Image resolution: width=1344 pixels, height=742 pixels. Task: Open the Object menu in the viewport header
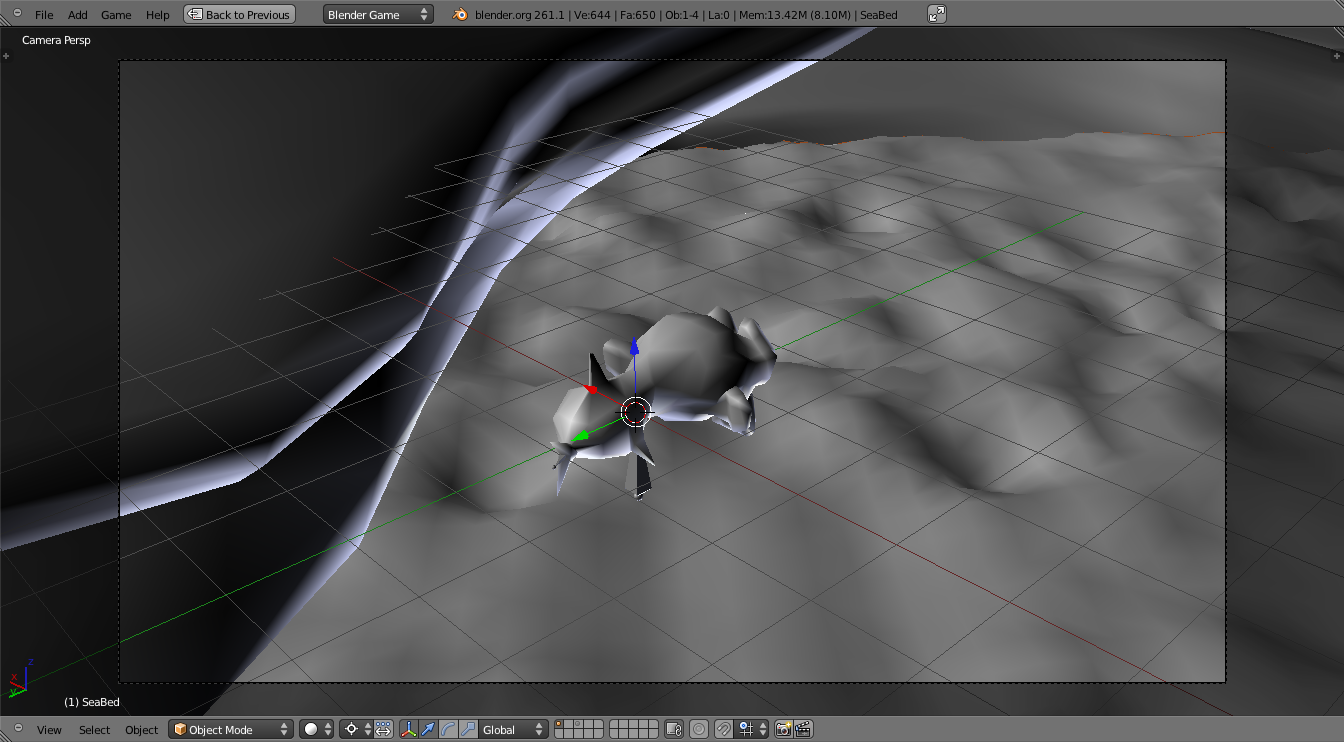pyautogui.click(x=141, y=730)
